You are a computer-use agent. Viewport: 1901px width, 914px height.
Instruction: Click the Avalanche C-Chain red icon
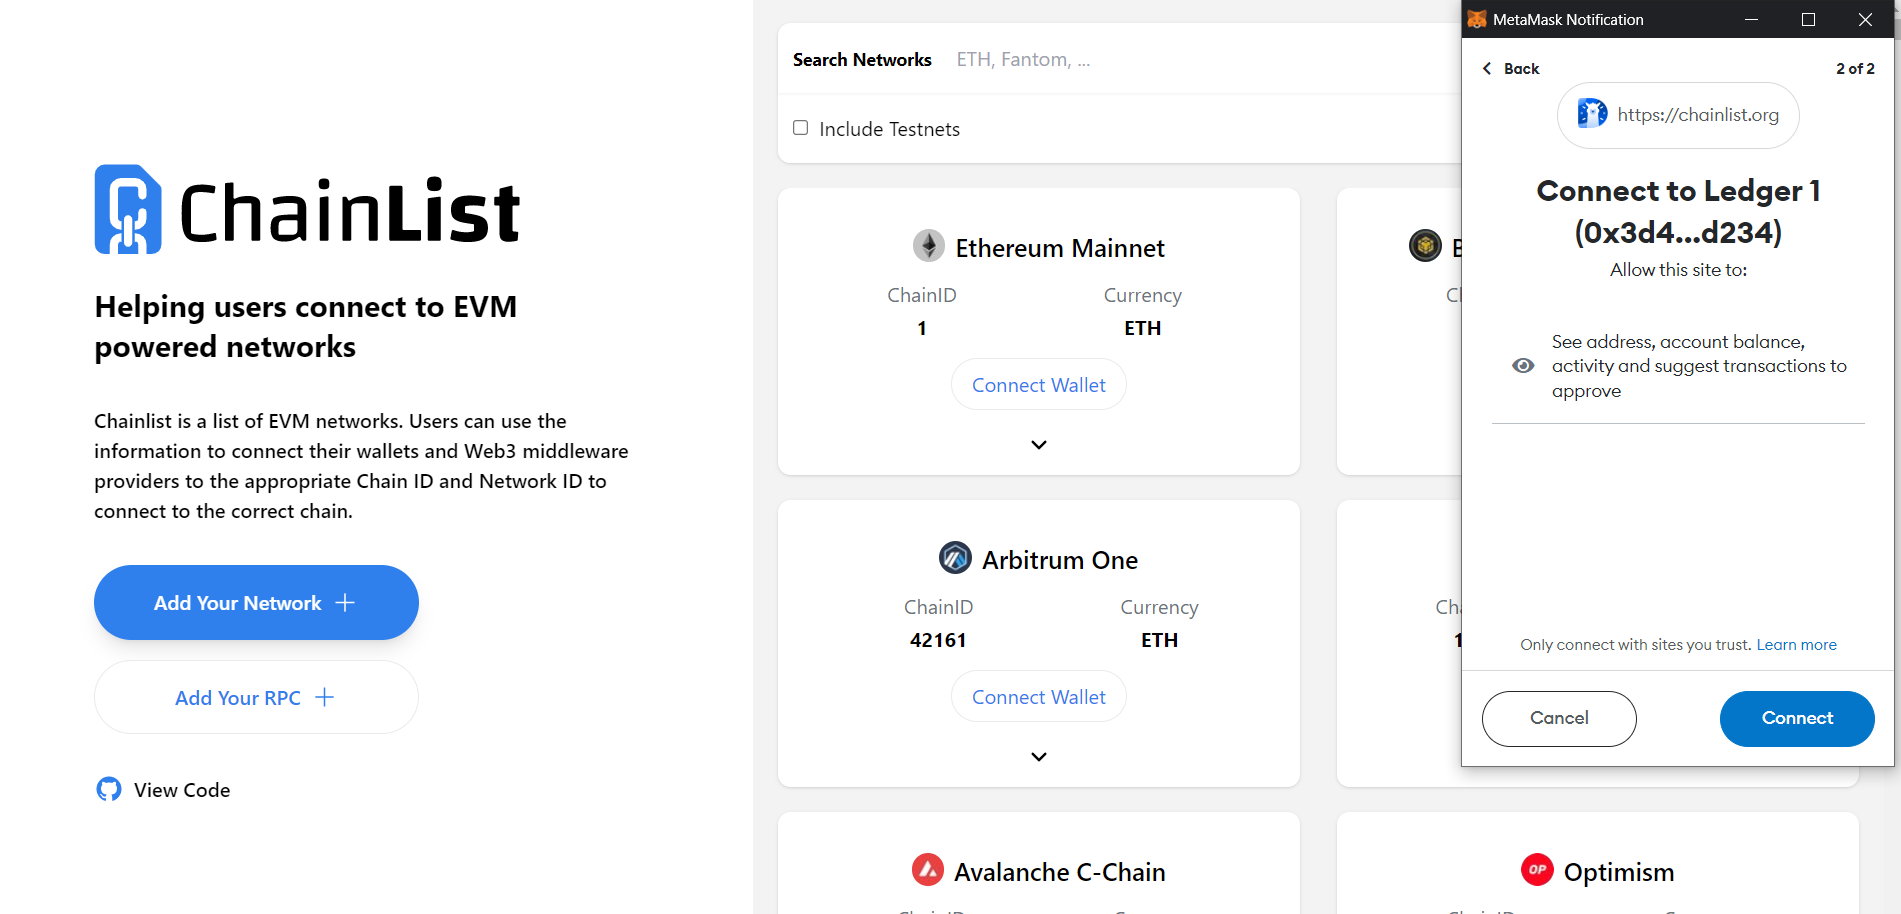pos(928,870)
